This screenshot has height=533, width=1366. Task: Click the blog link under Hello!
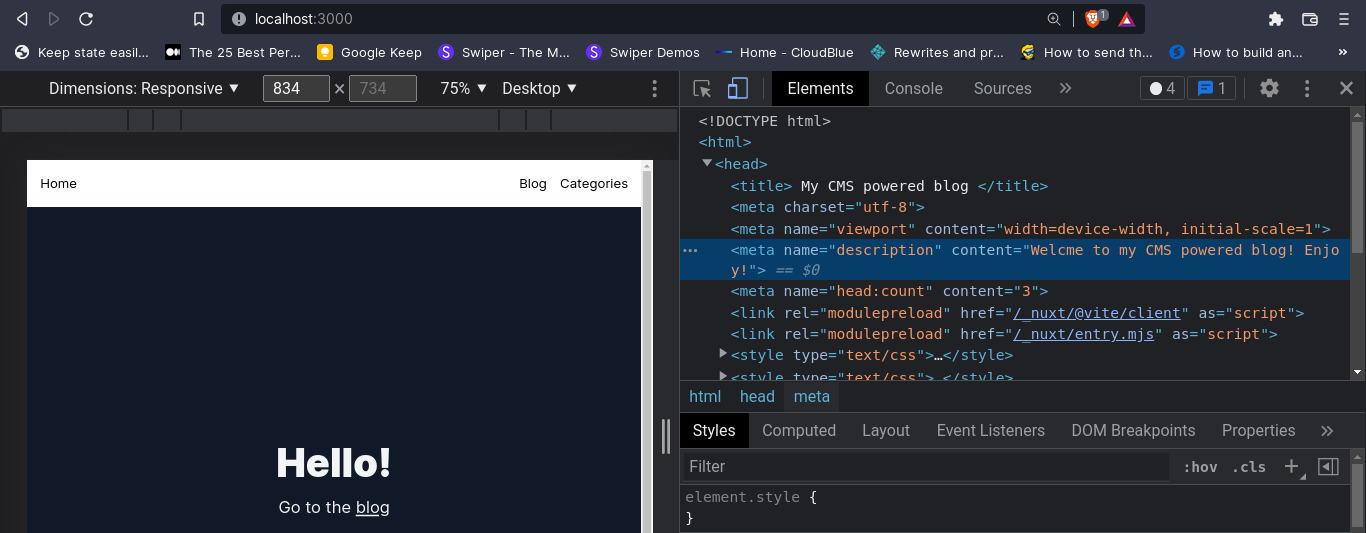tap(372, 508)
